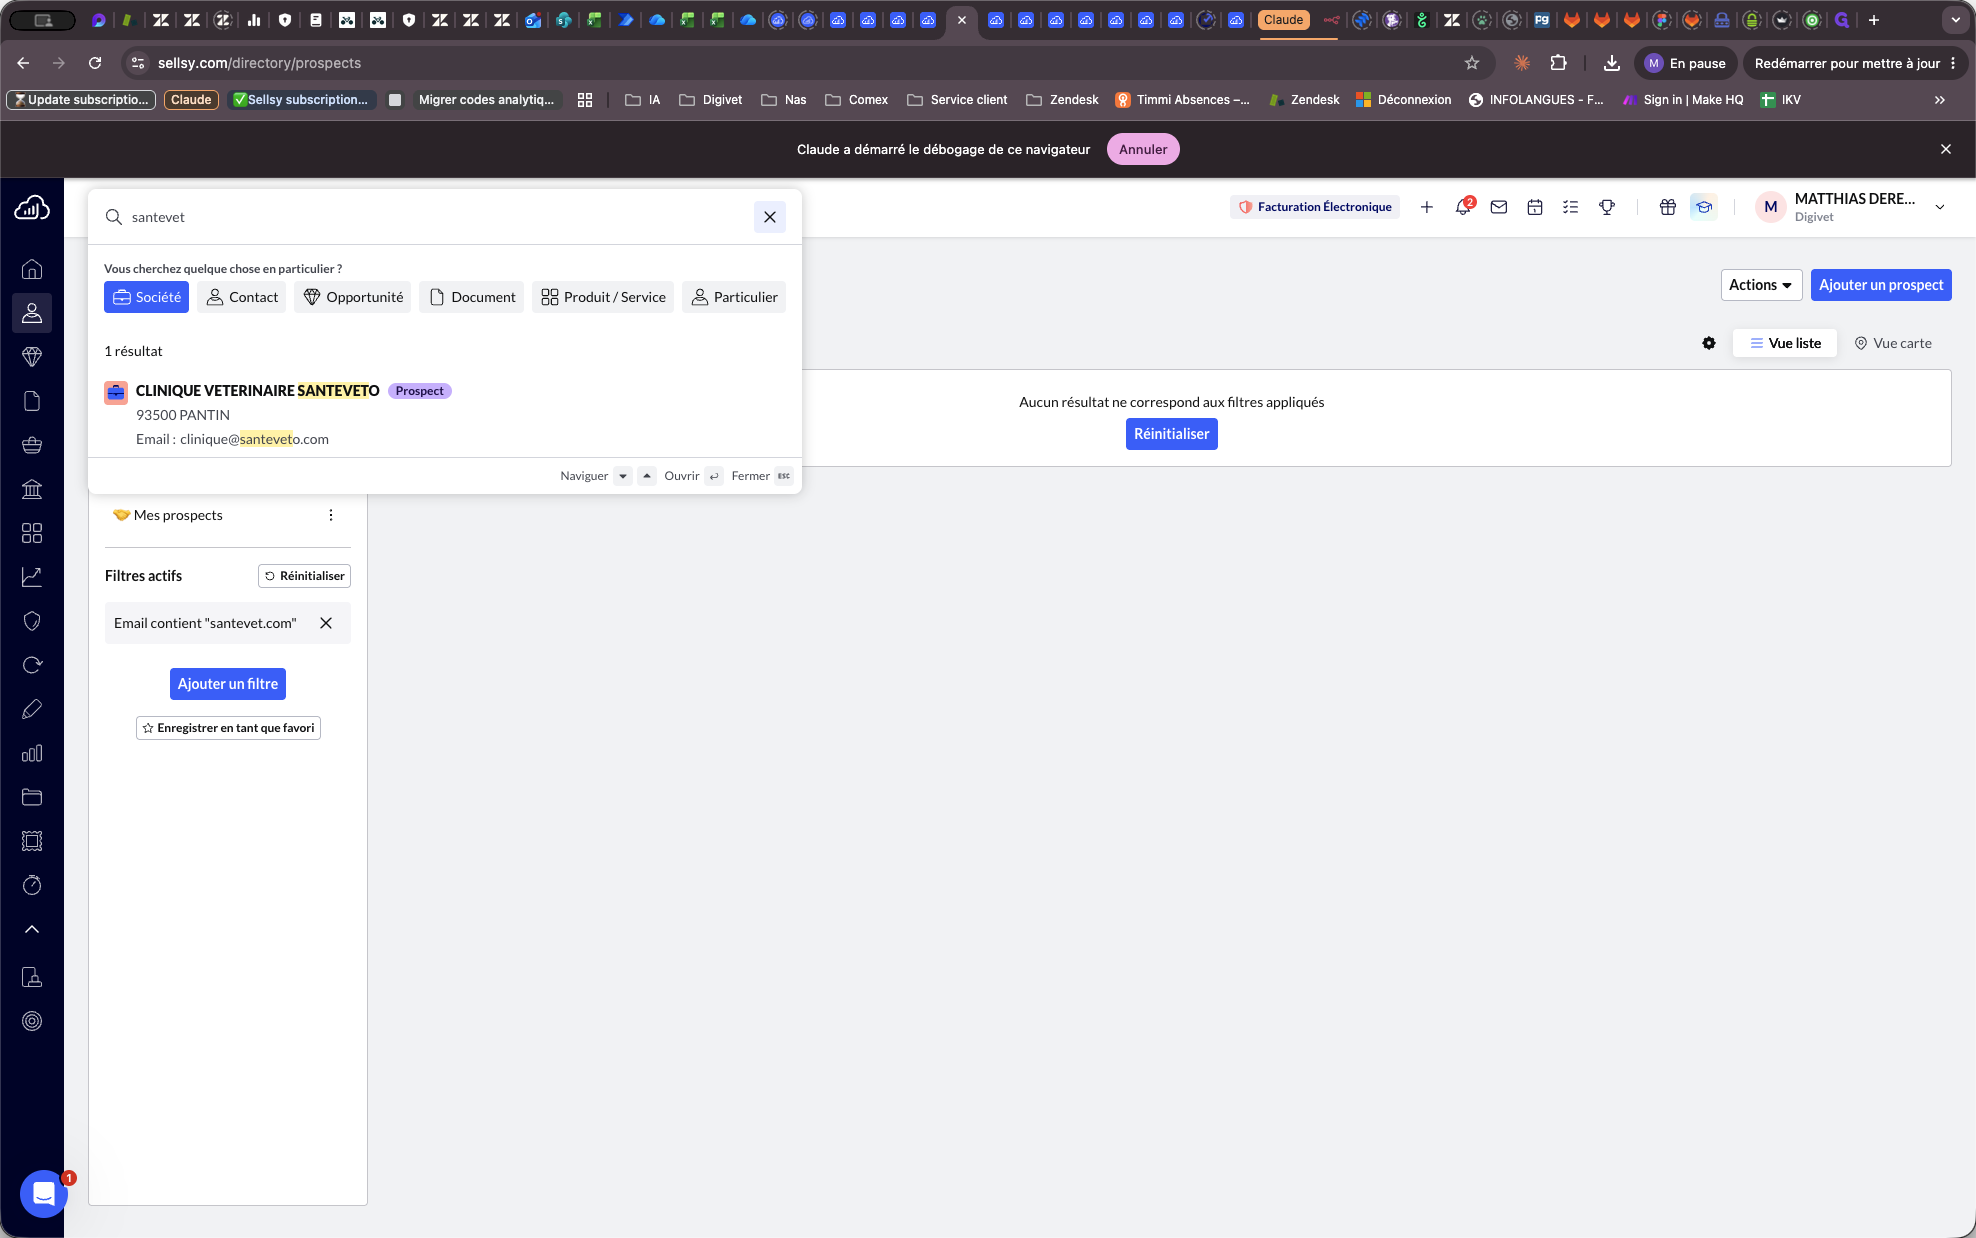Screen dimensions: 1976x1238
Task: Expand the MATTHIAS DERE user menu chevron
Action: click(x=1940, y=207)
